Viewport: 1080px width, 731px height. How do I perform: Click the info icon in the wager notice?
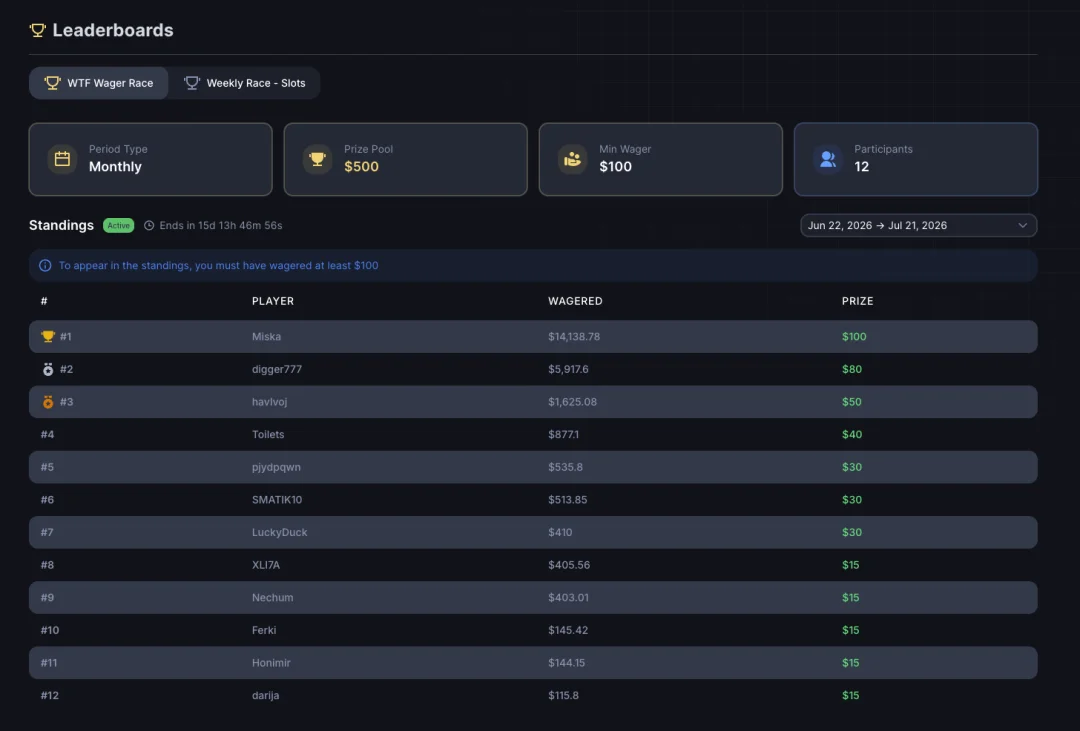[x=45, y=265]
